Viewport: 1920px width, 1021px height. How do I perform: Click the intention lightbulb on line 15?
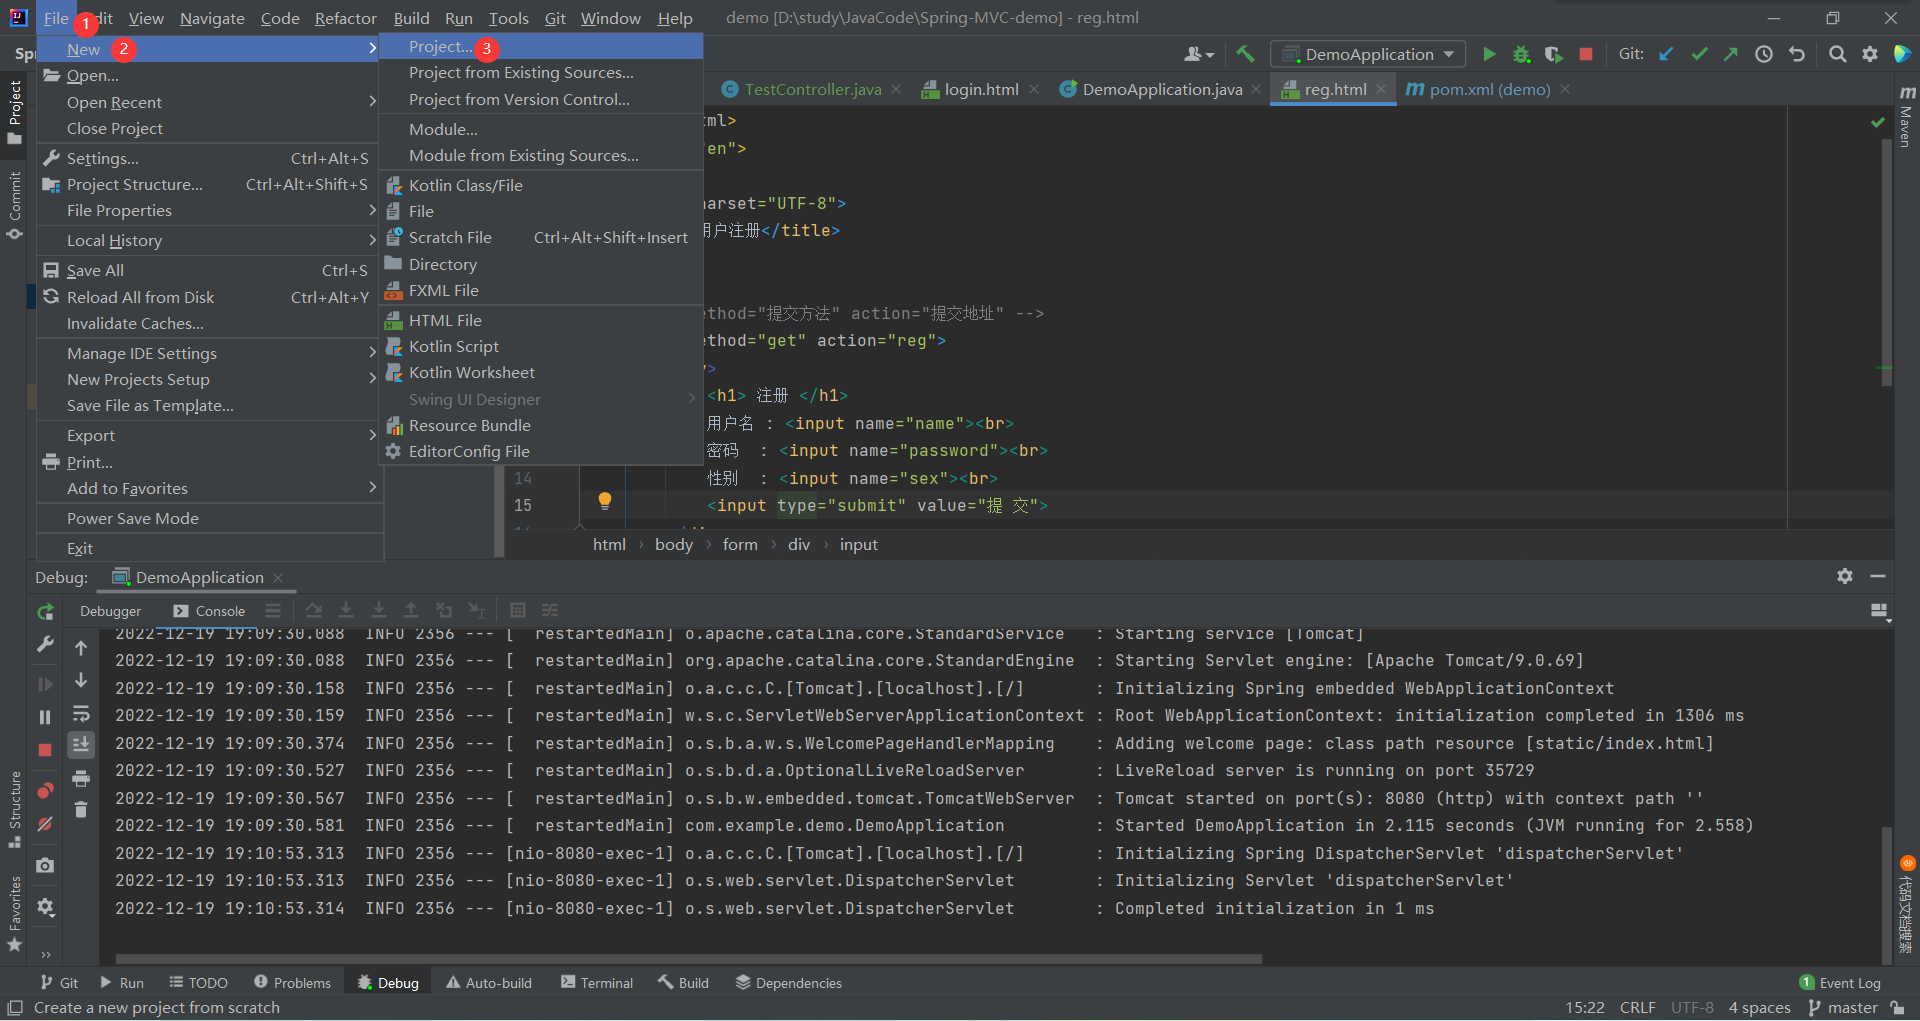[x=605, y=501]
